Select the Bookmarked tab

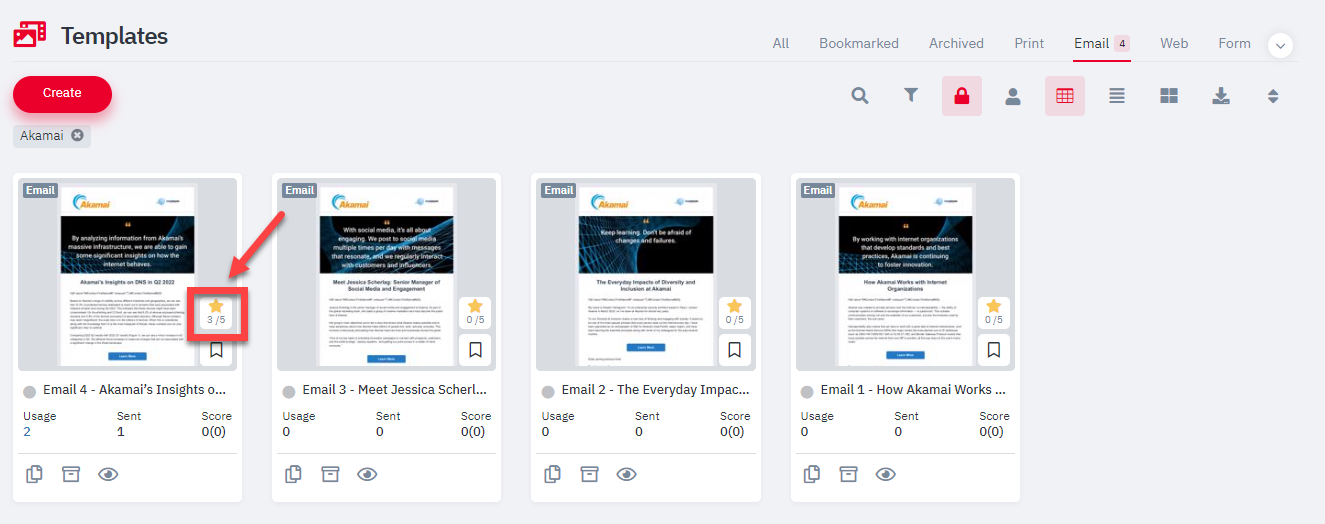coord(859,43)
